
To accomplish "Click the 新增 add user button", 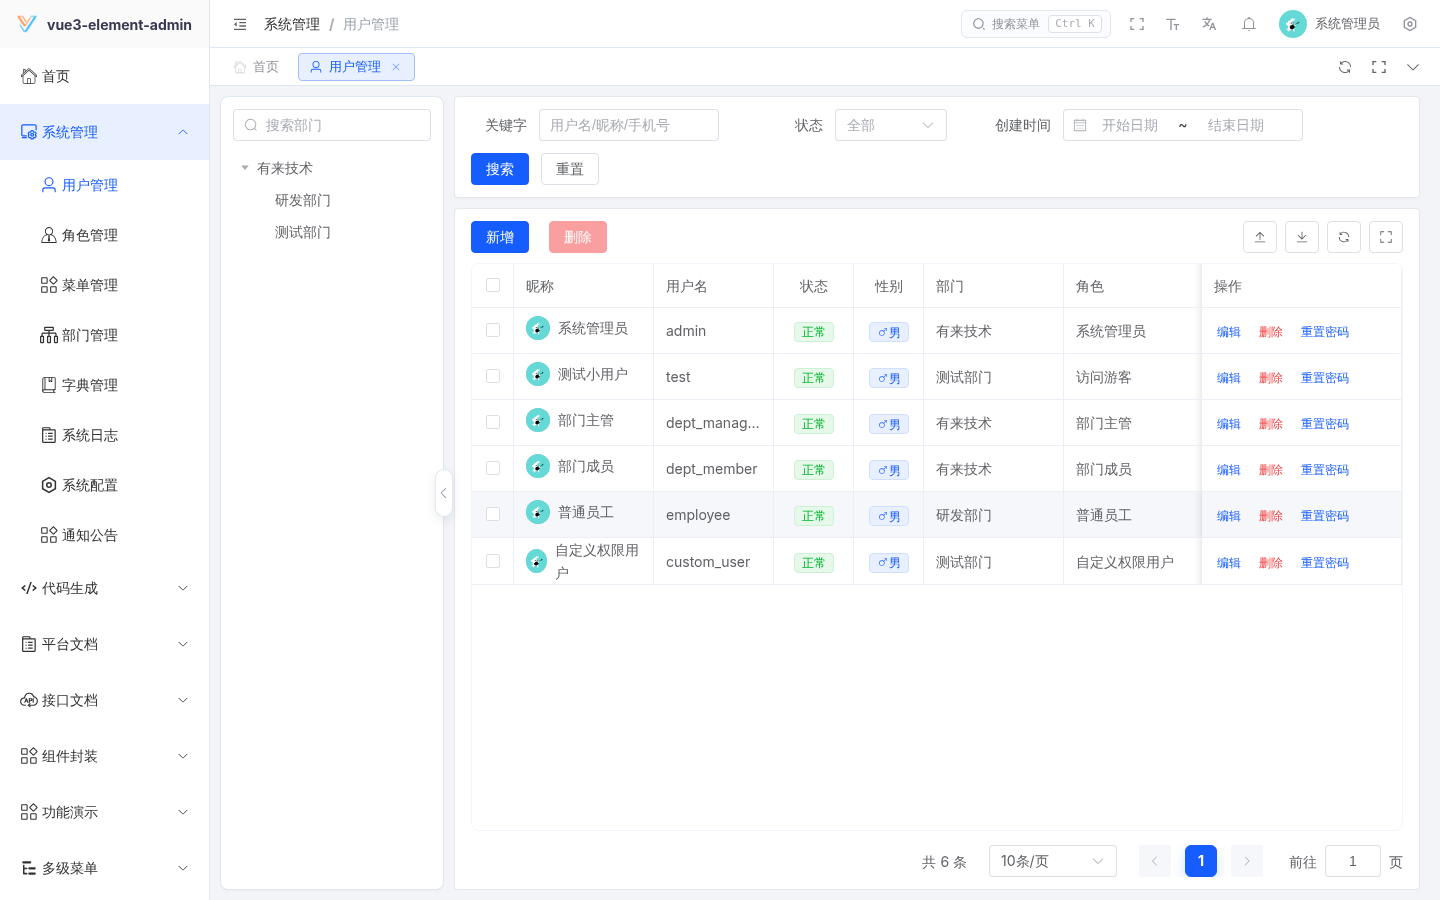I will [x=500, y=237].
